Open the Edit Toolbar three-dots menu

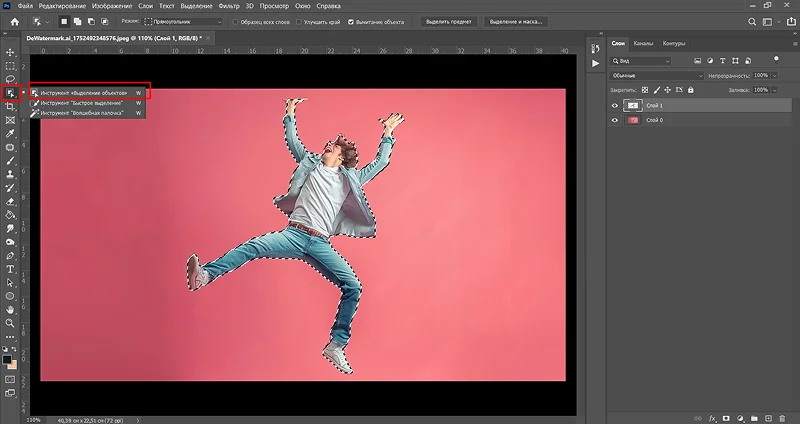(10, 337)
